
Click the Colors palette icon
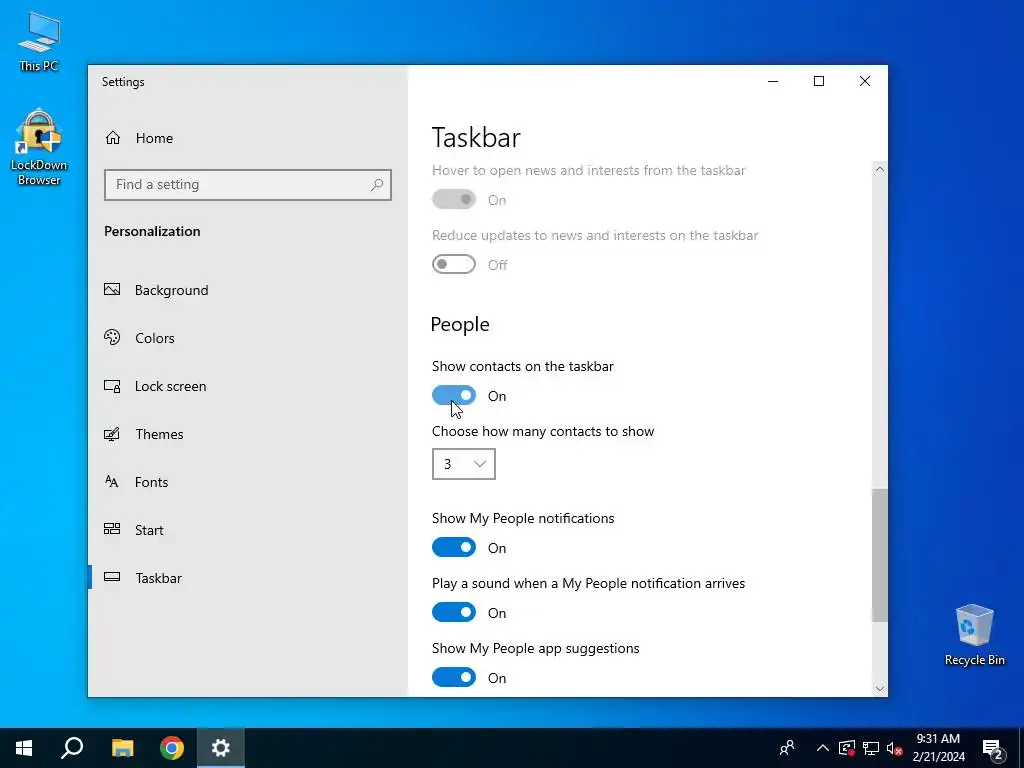[112, 338]
